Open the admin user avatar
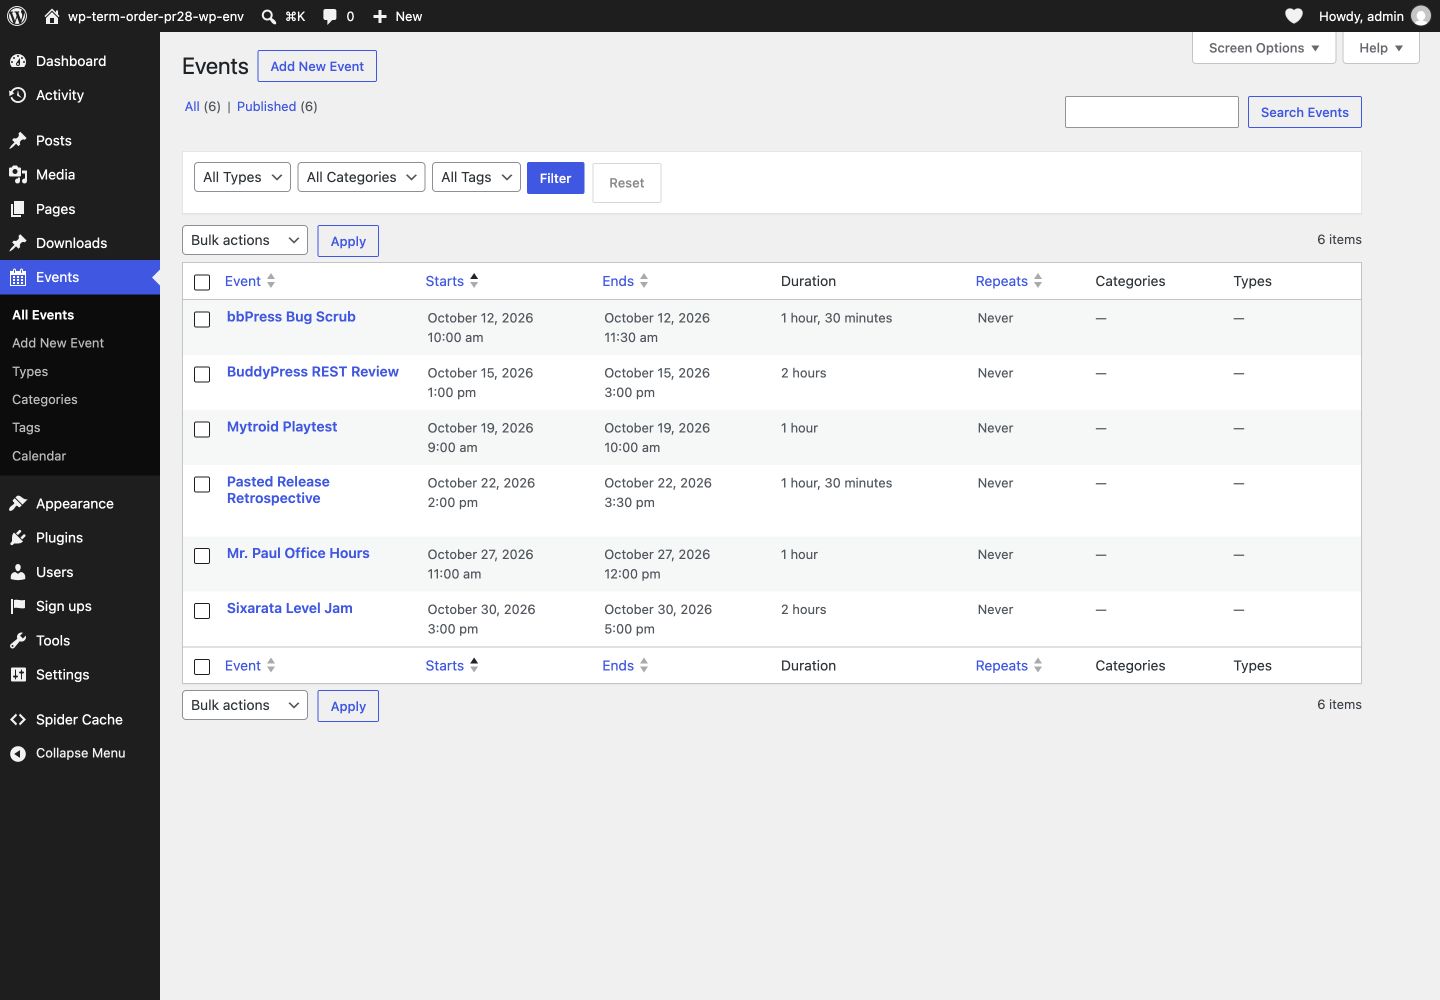The width and height of the screenshot is (1440, 1000). tap(1421, 16)
